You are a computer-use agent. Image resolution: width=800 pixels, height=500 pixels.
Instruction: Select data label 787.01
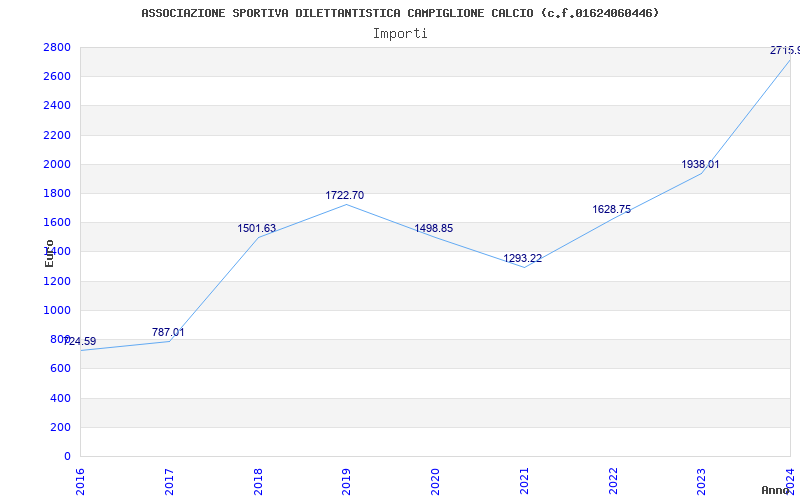click(x=168, y=332)
